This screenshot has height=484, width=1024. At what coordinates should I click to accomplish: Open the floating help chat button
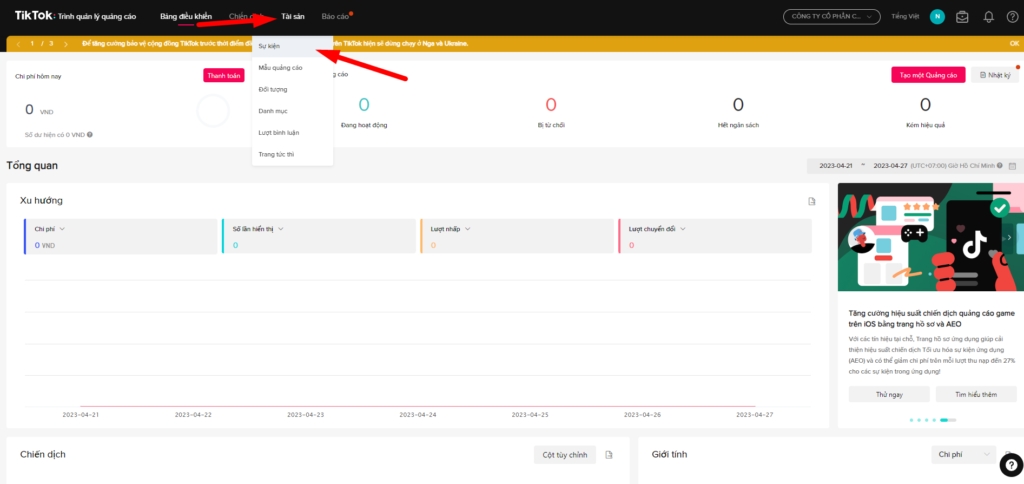pyautogui.click(x=1011, y=464)
